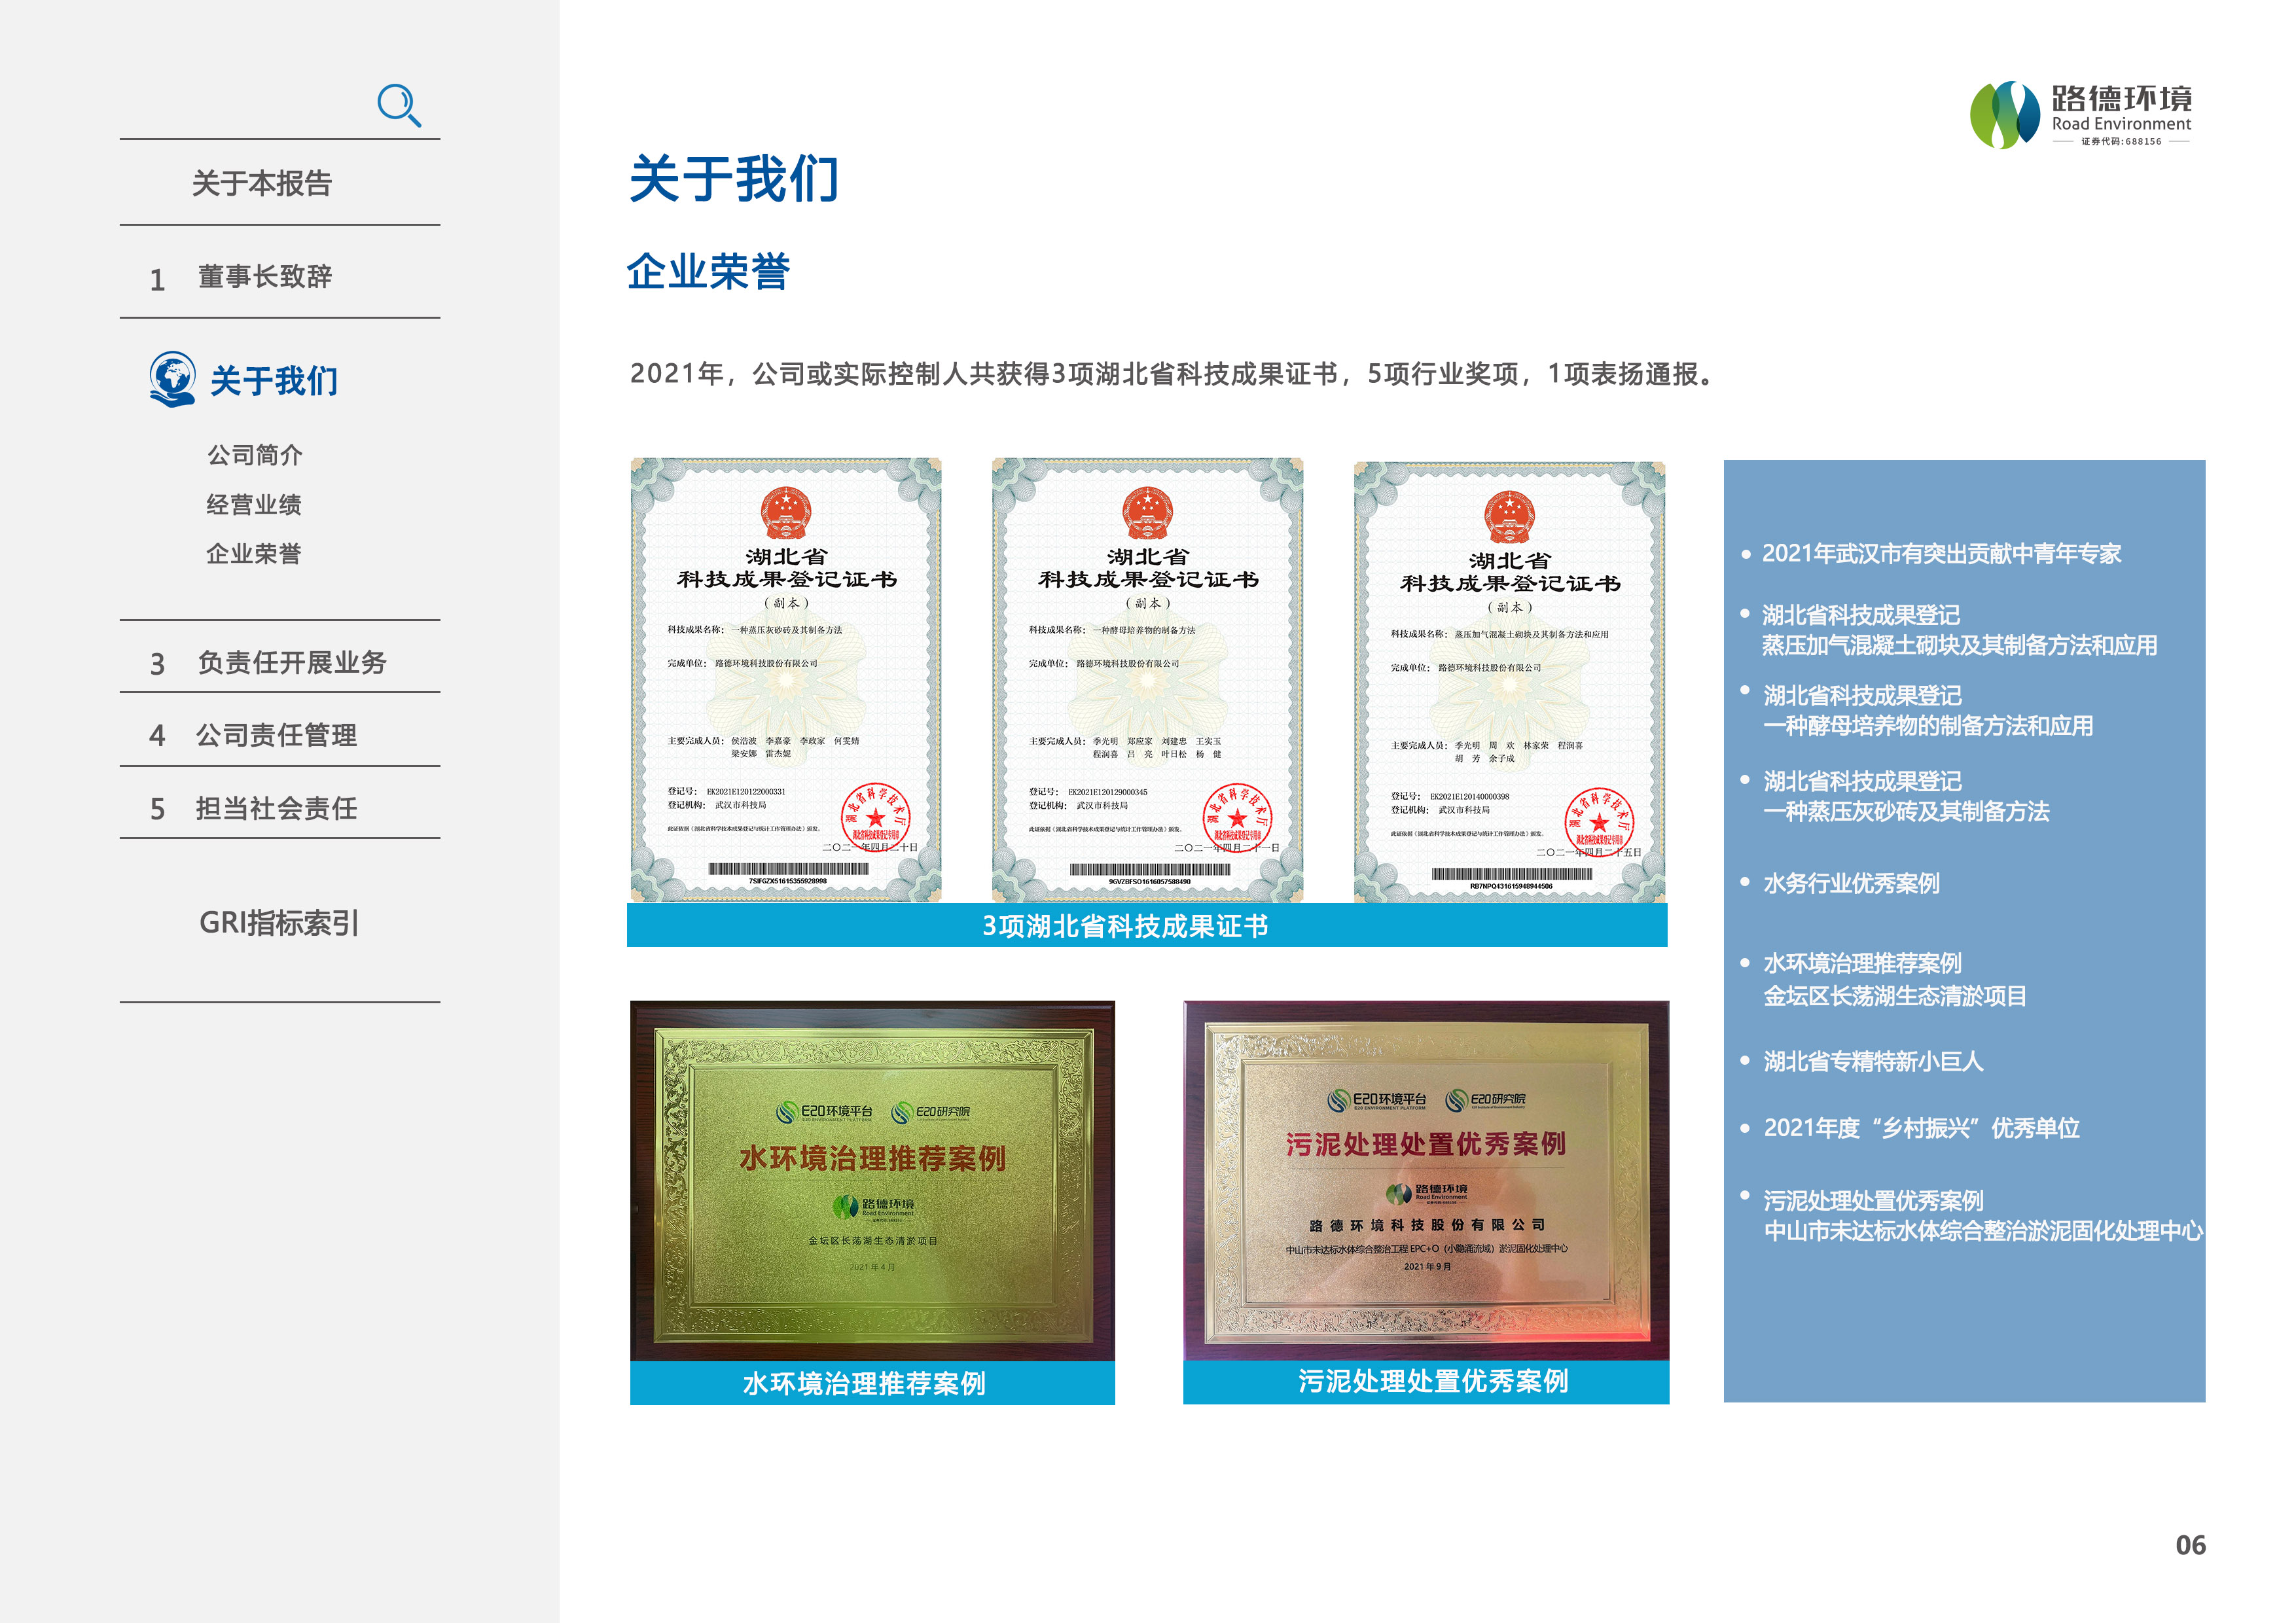Open chapter 3 负责任开展业务
This screenshot has height=1623, width=2296.
tap(291, 662)
